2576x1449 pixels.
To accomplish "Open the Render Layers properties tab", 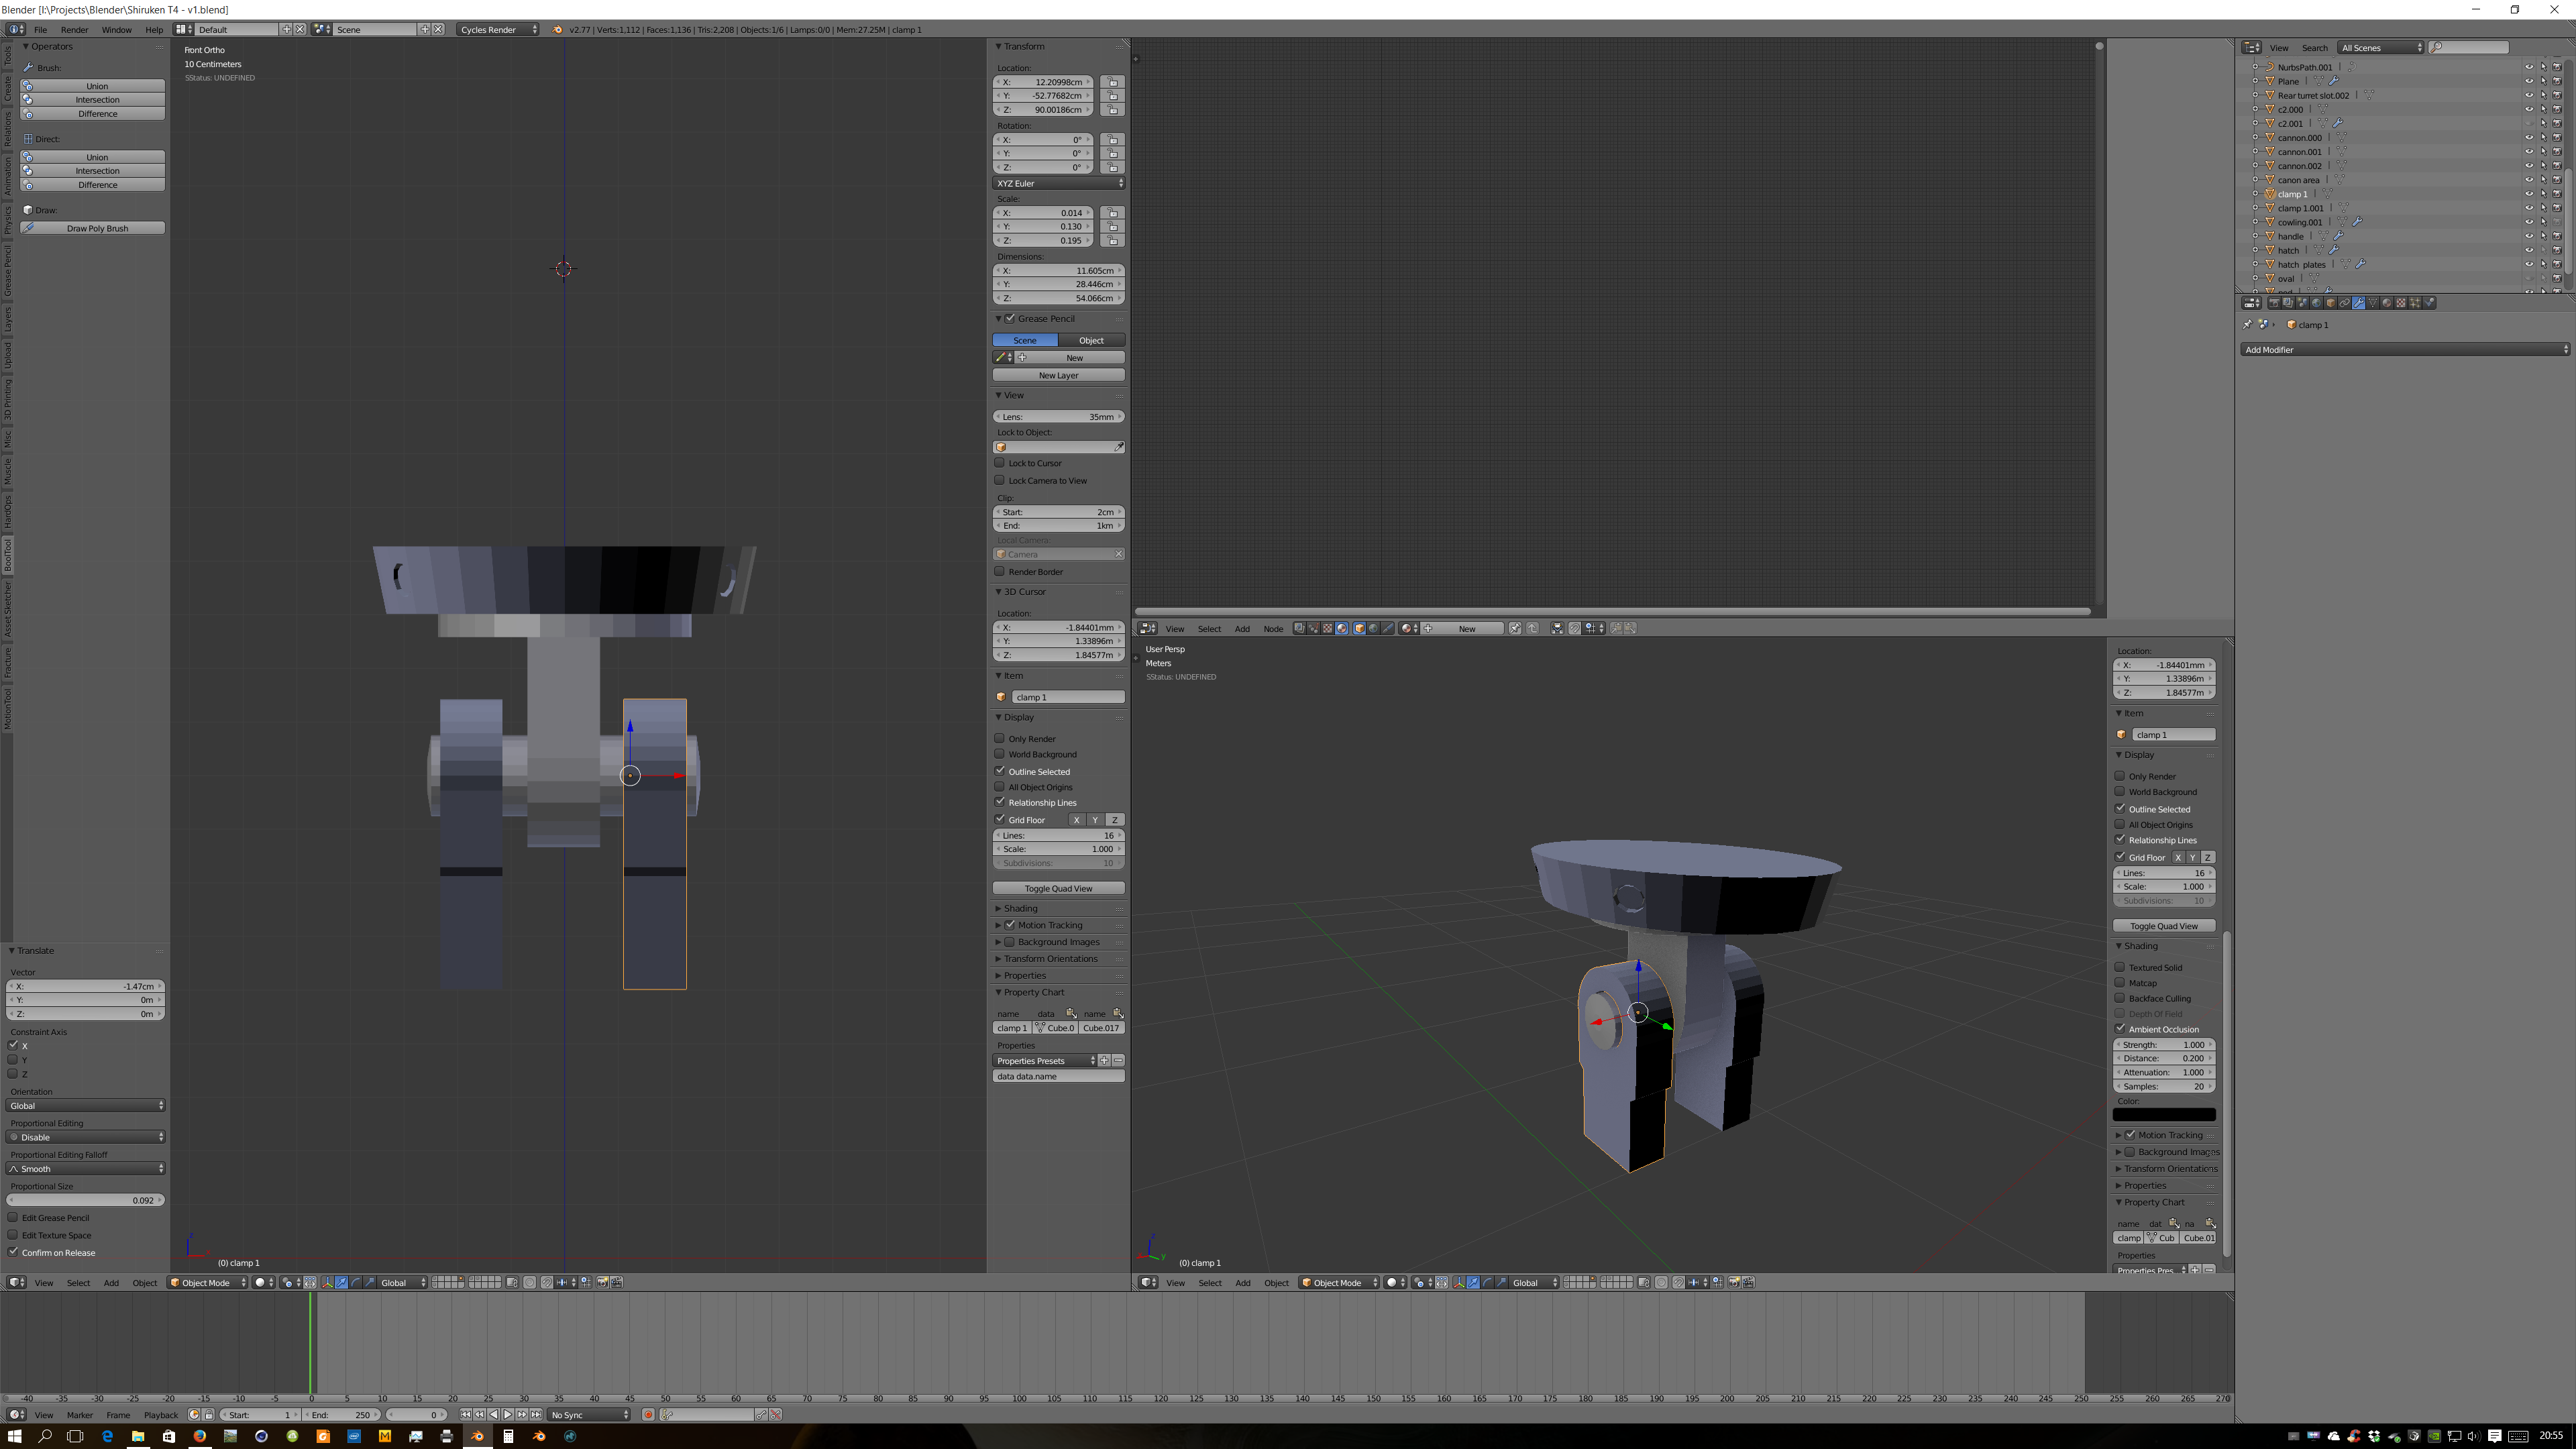I will click(x=2288, y=303).
